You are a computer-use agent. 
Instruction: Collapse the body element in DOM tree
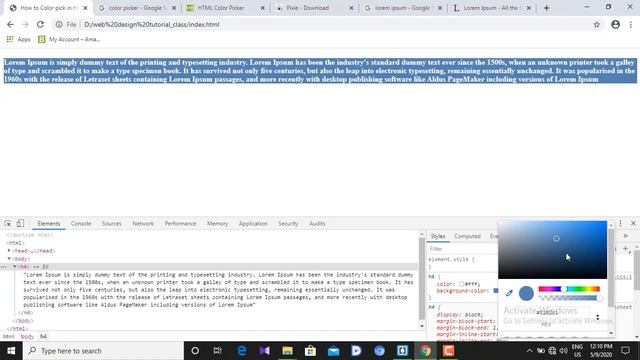point(9,259)
